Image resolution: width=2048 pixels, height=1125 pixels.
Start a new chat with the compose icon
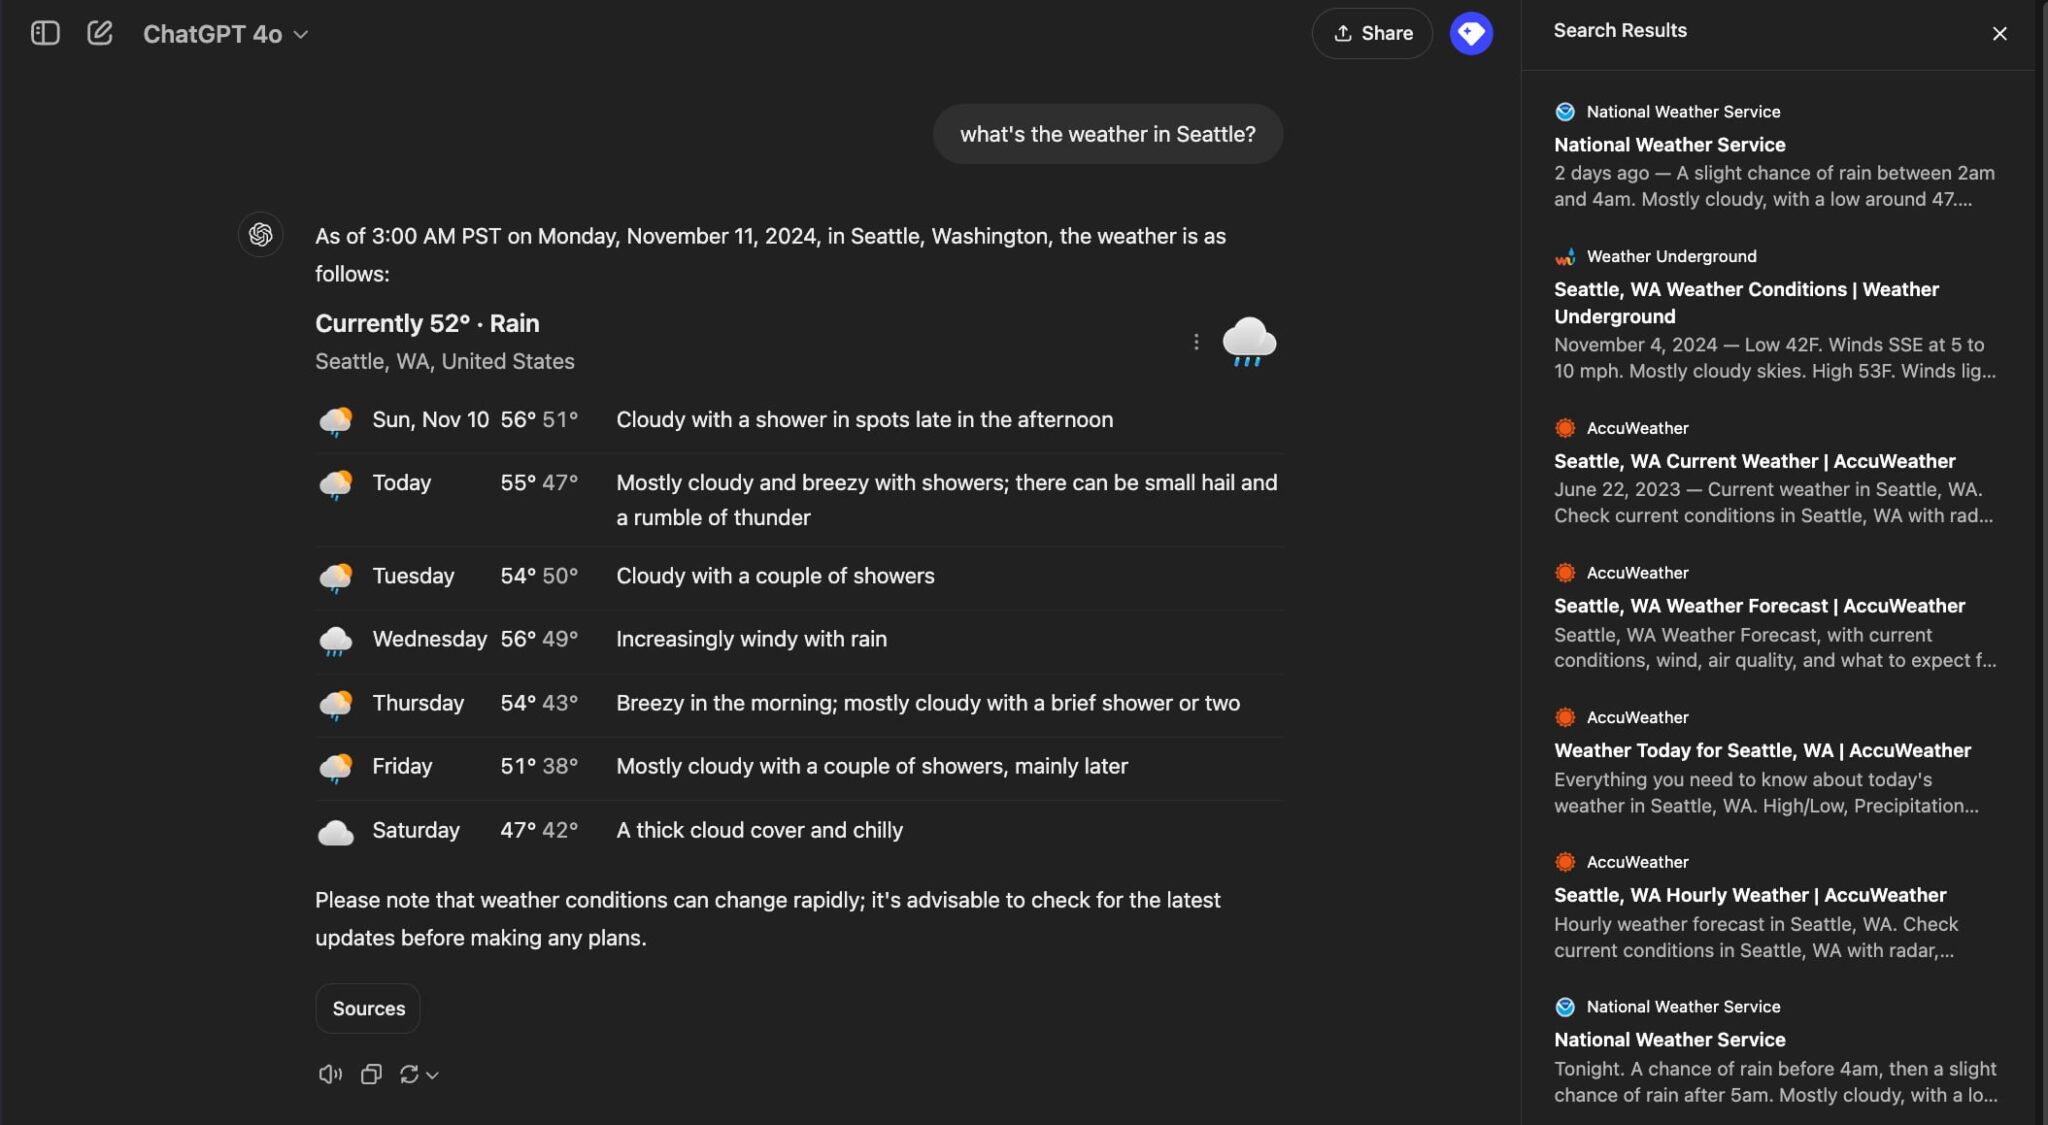tap(100, 32)
